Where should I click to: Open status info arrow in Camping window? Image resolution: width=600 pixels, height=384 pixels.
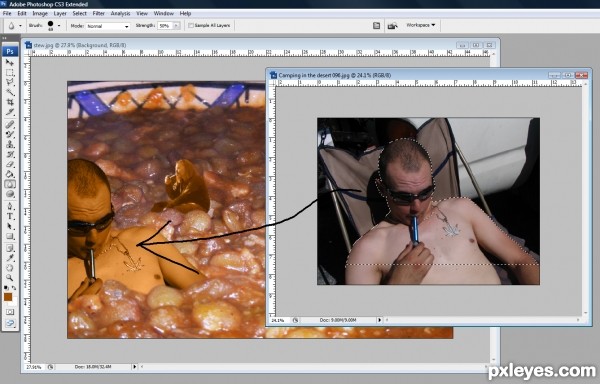pyautogui.click(x=379, y=320)
